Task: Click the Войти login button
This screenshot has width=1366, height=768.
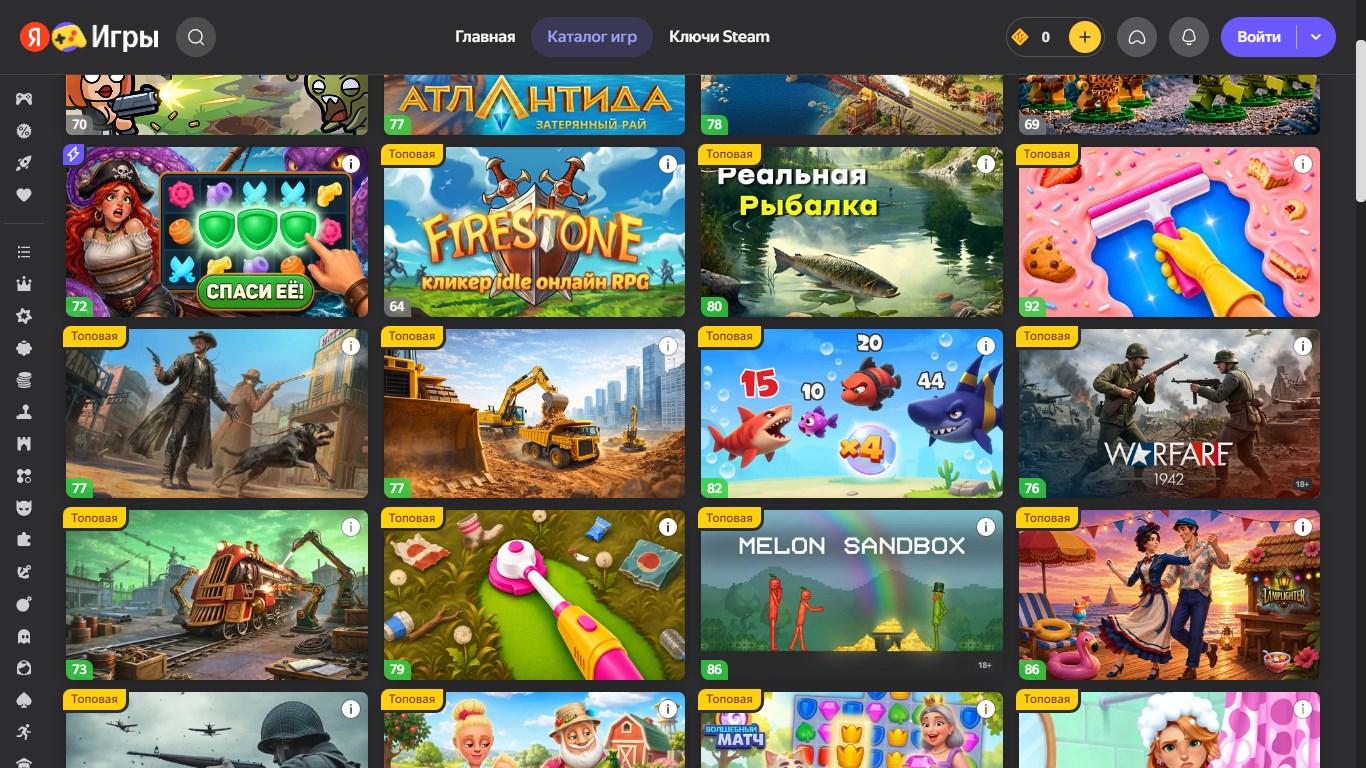Action: click(x=1259, y=37)
